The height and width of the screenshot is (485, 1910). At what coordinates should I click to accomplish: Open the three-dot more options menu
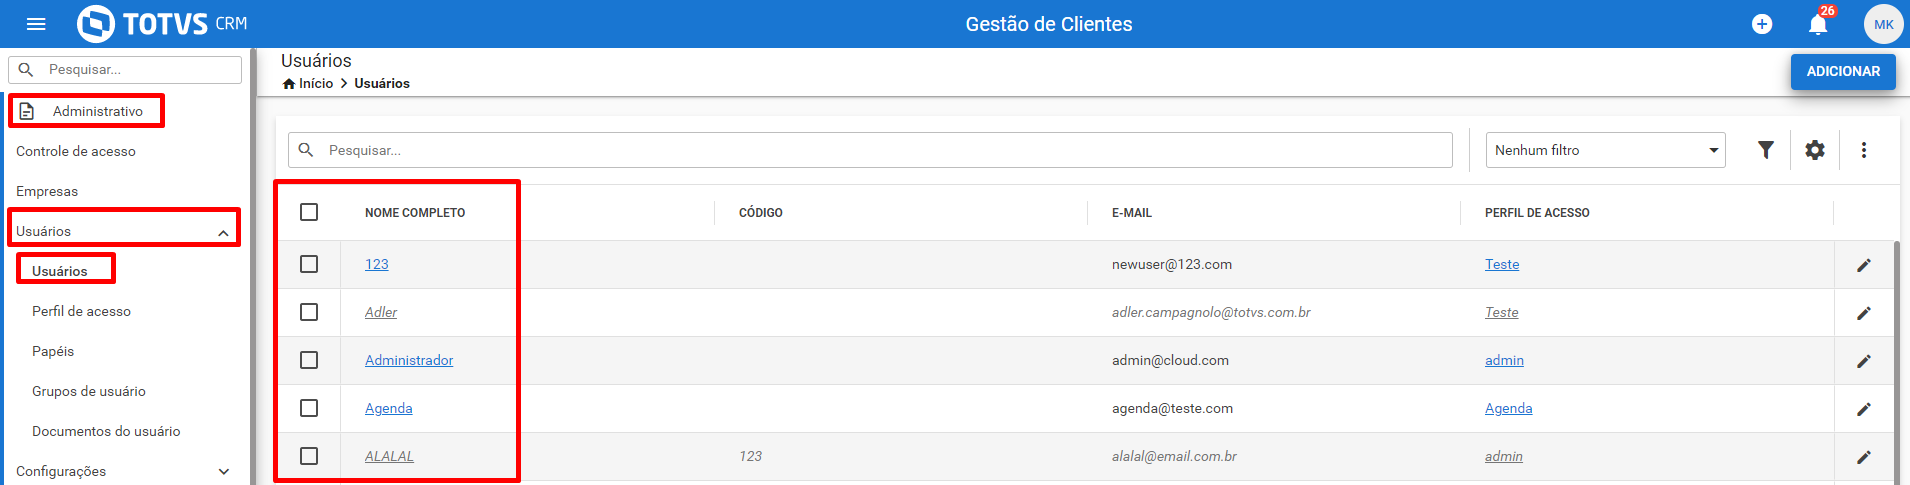click(1864, 150)
